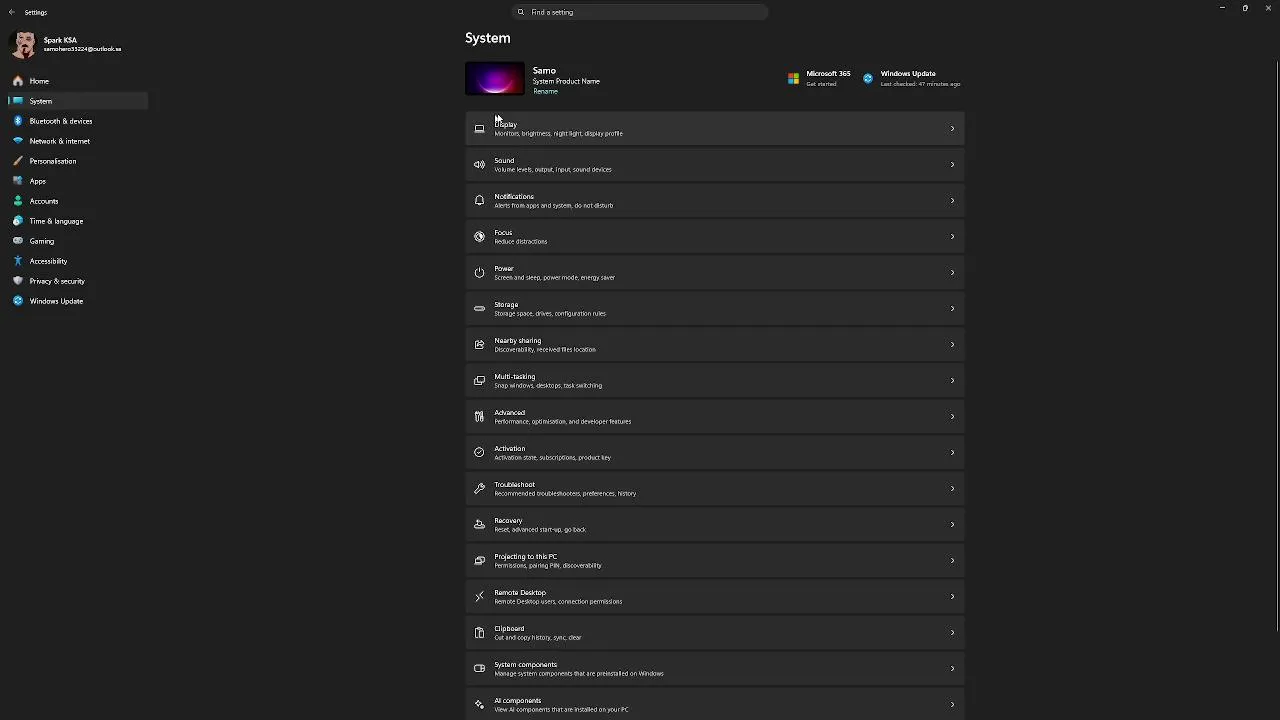Click the Microsoft 365 logo icon

point(793,78)
